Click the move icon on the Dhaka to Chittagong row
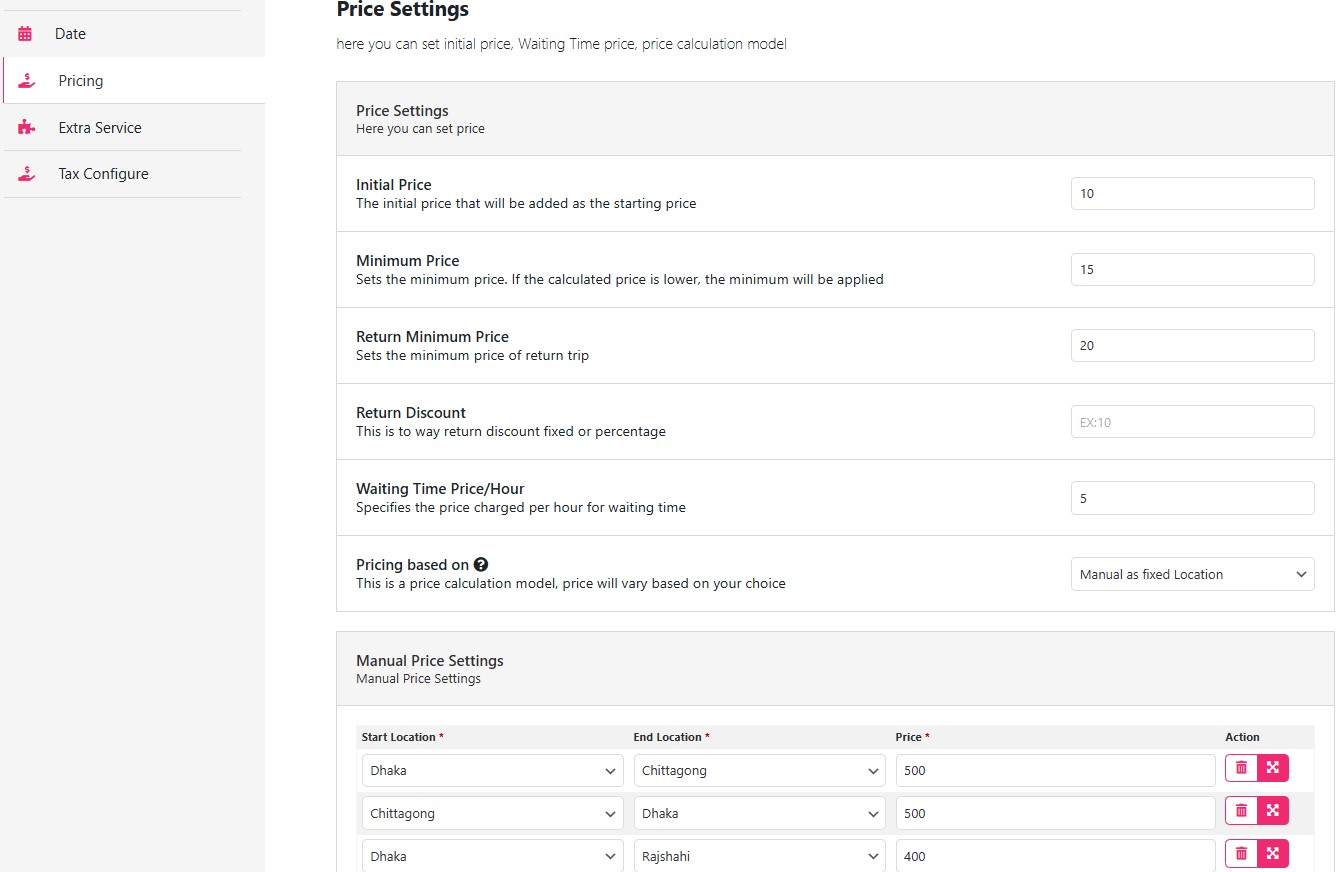Viewport: 1342px width, 872px height. (x=1273, y=768)
